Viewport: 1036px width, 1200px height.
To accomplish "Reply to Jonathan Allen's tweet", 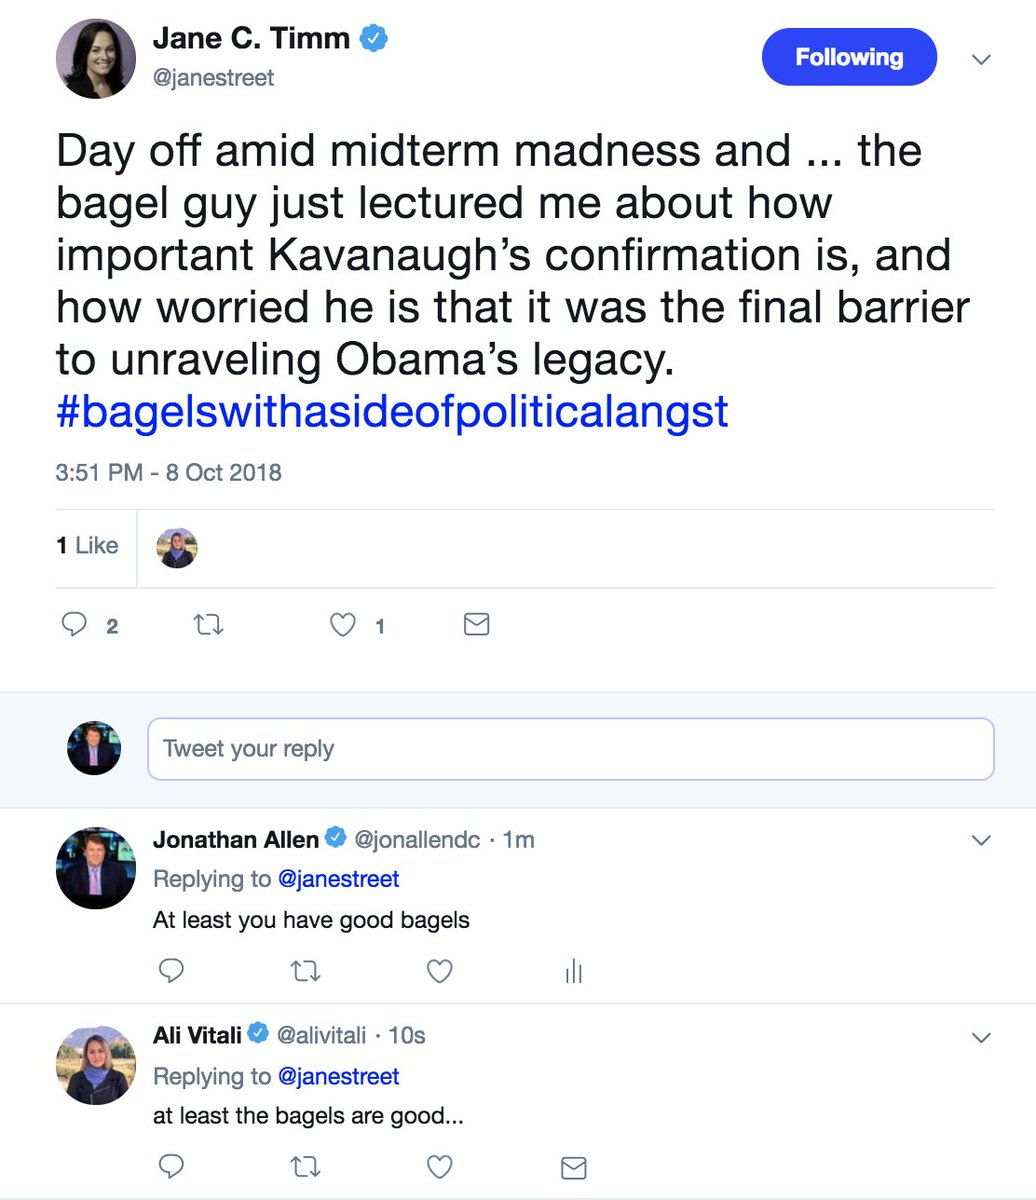I will pyautogui.click(x=172, y=970).
